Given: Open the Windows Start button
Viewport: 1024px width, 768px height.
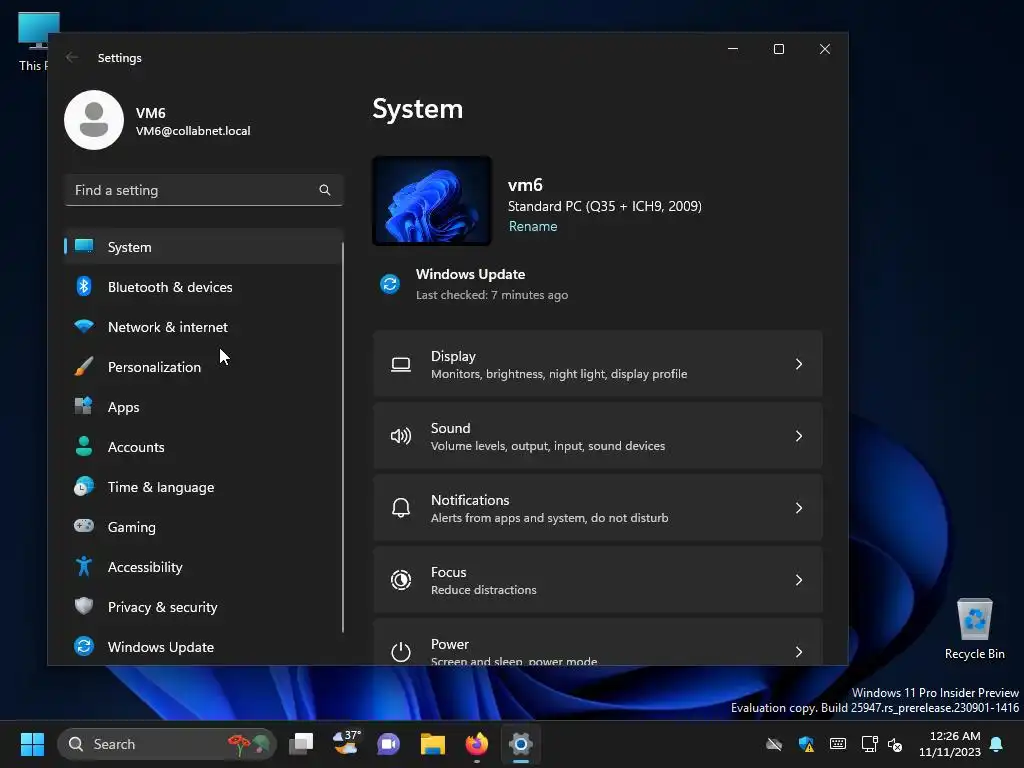Looking at the screenshot, I should pos(32,744).
